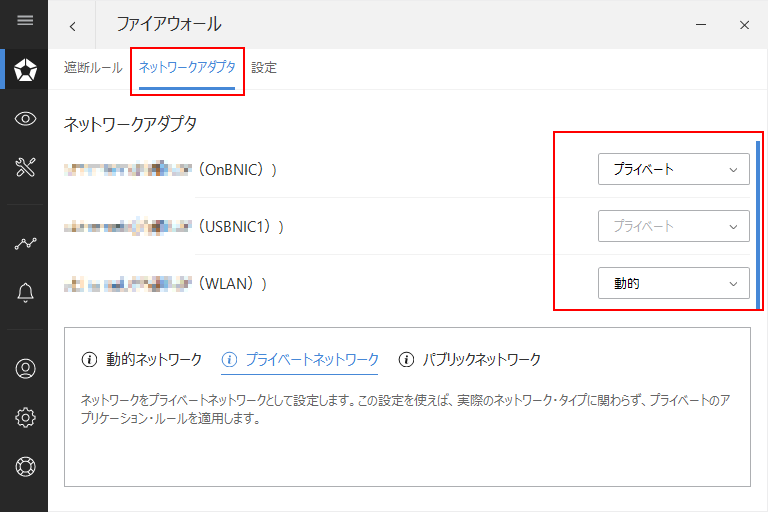Open the OnBNIC network type dropdown

pos(673,169)
